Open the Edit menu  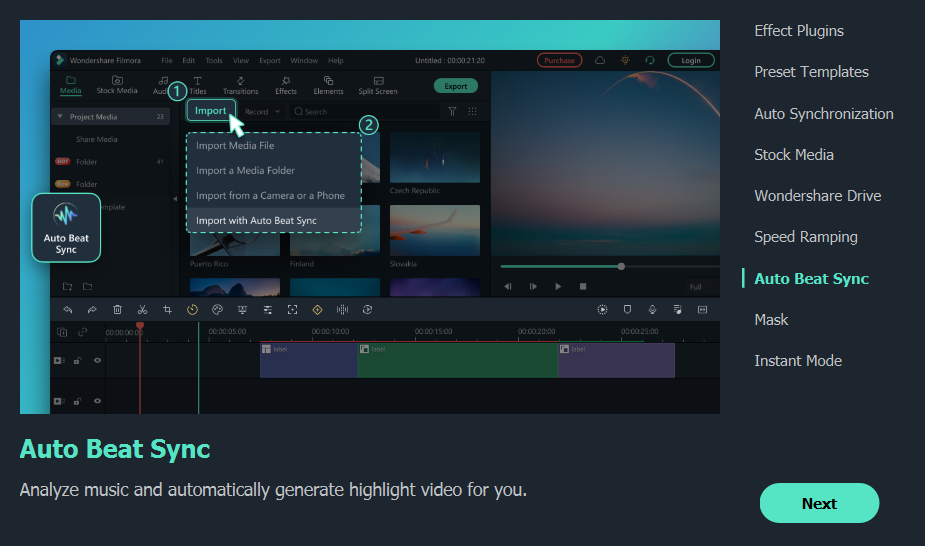pos(189,60)
